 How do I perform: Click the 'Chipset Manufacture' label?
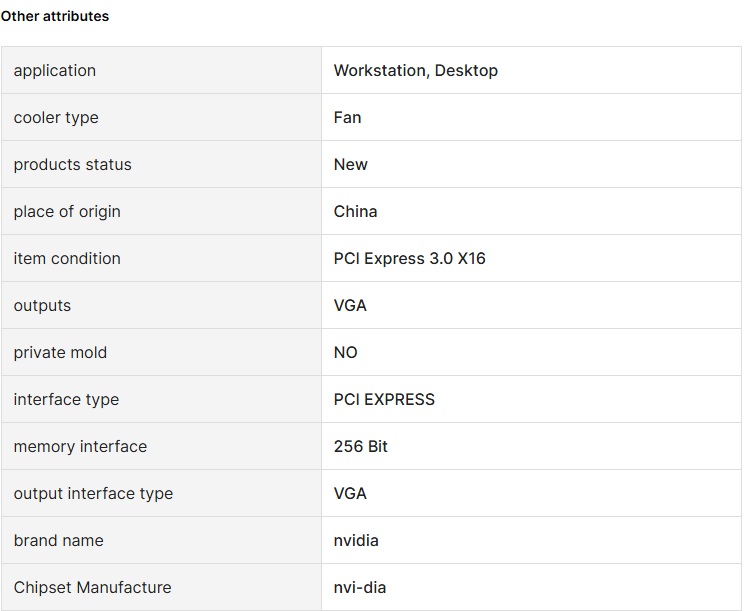(x=92, y=587)
